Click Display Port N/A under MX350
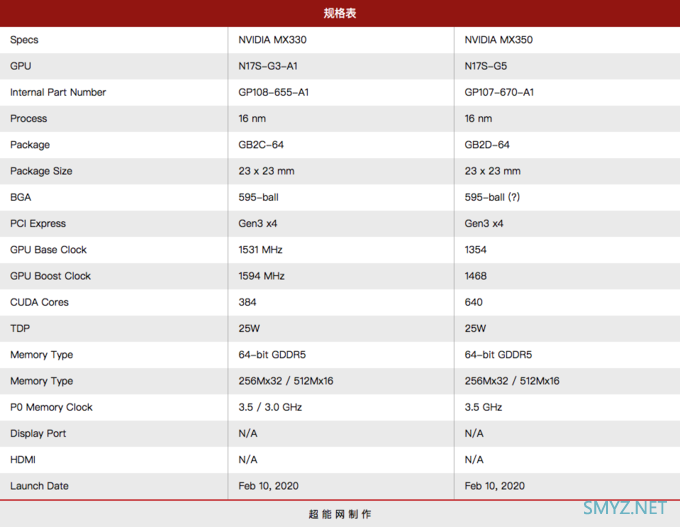 point(474,433)
